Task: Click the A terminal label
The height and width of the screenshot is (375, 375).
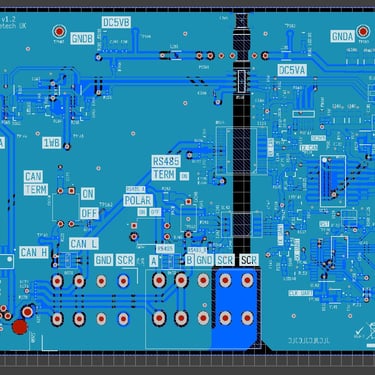Action: [x=153, y=261]
